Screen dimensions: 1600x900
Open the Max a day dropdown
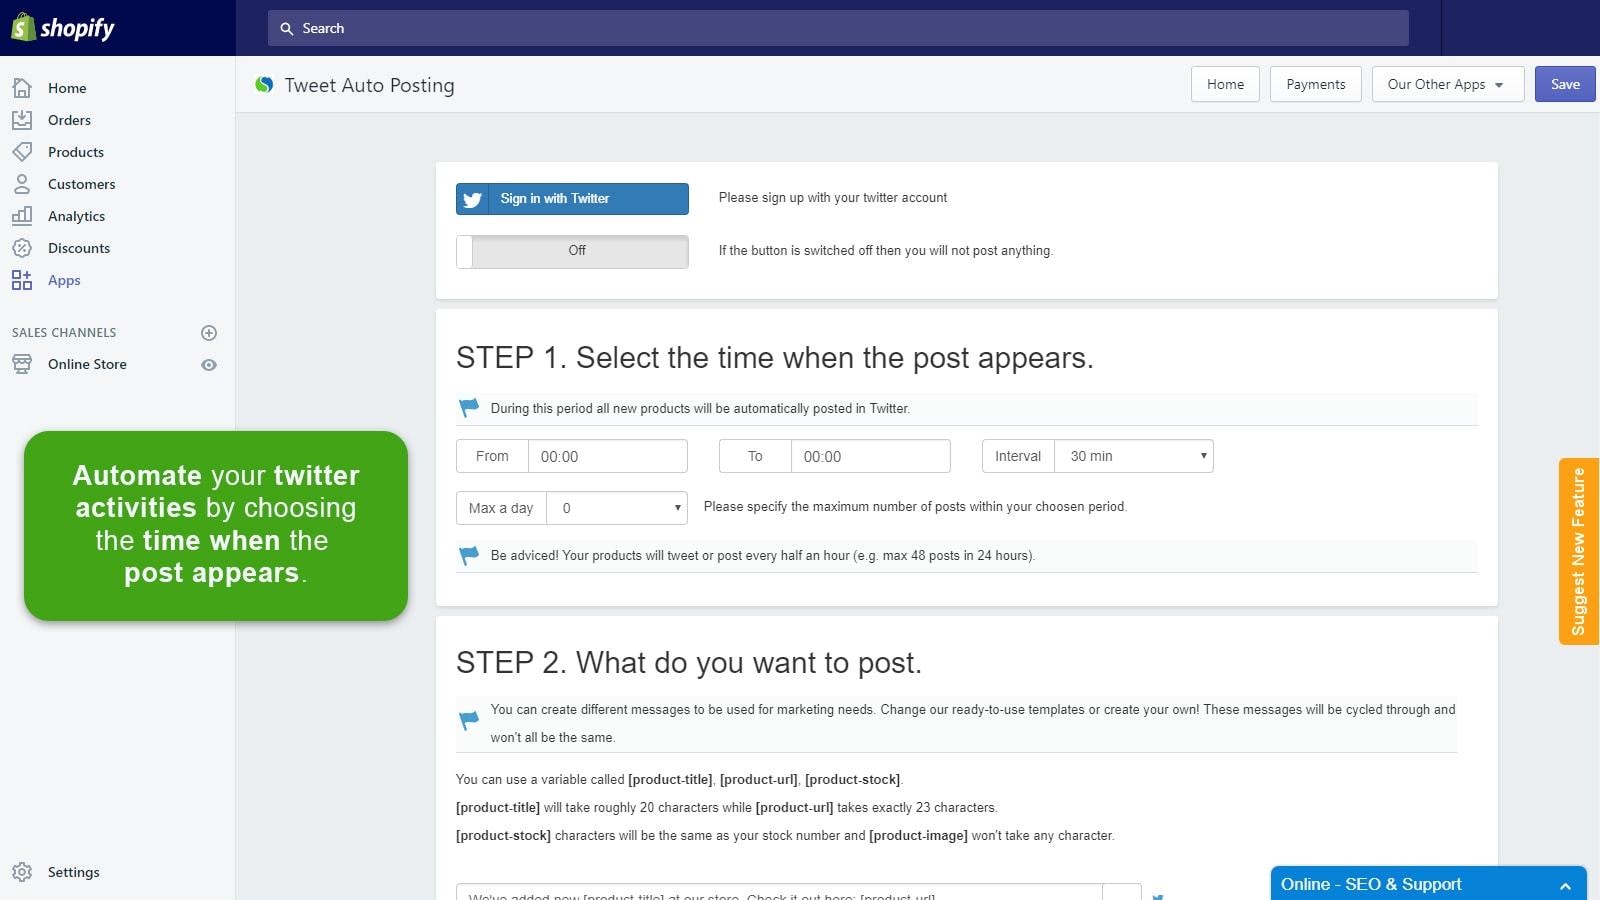coord(618,508)
